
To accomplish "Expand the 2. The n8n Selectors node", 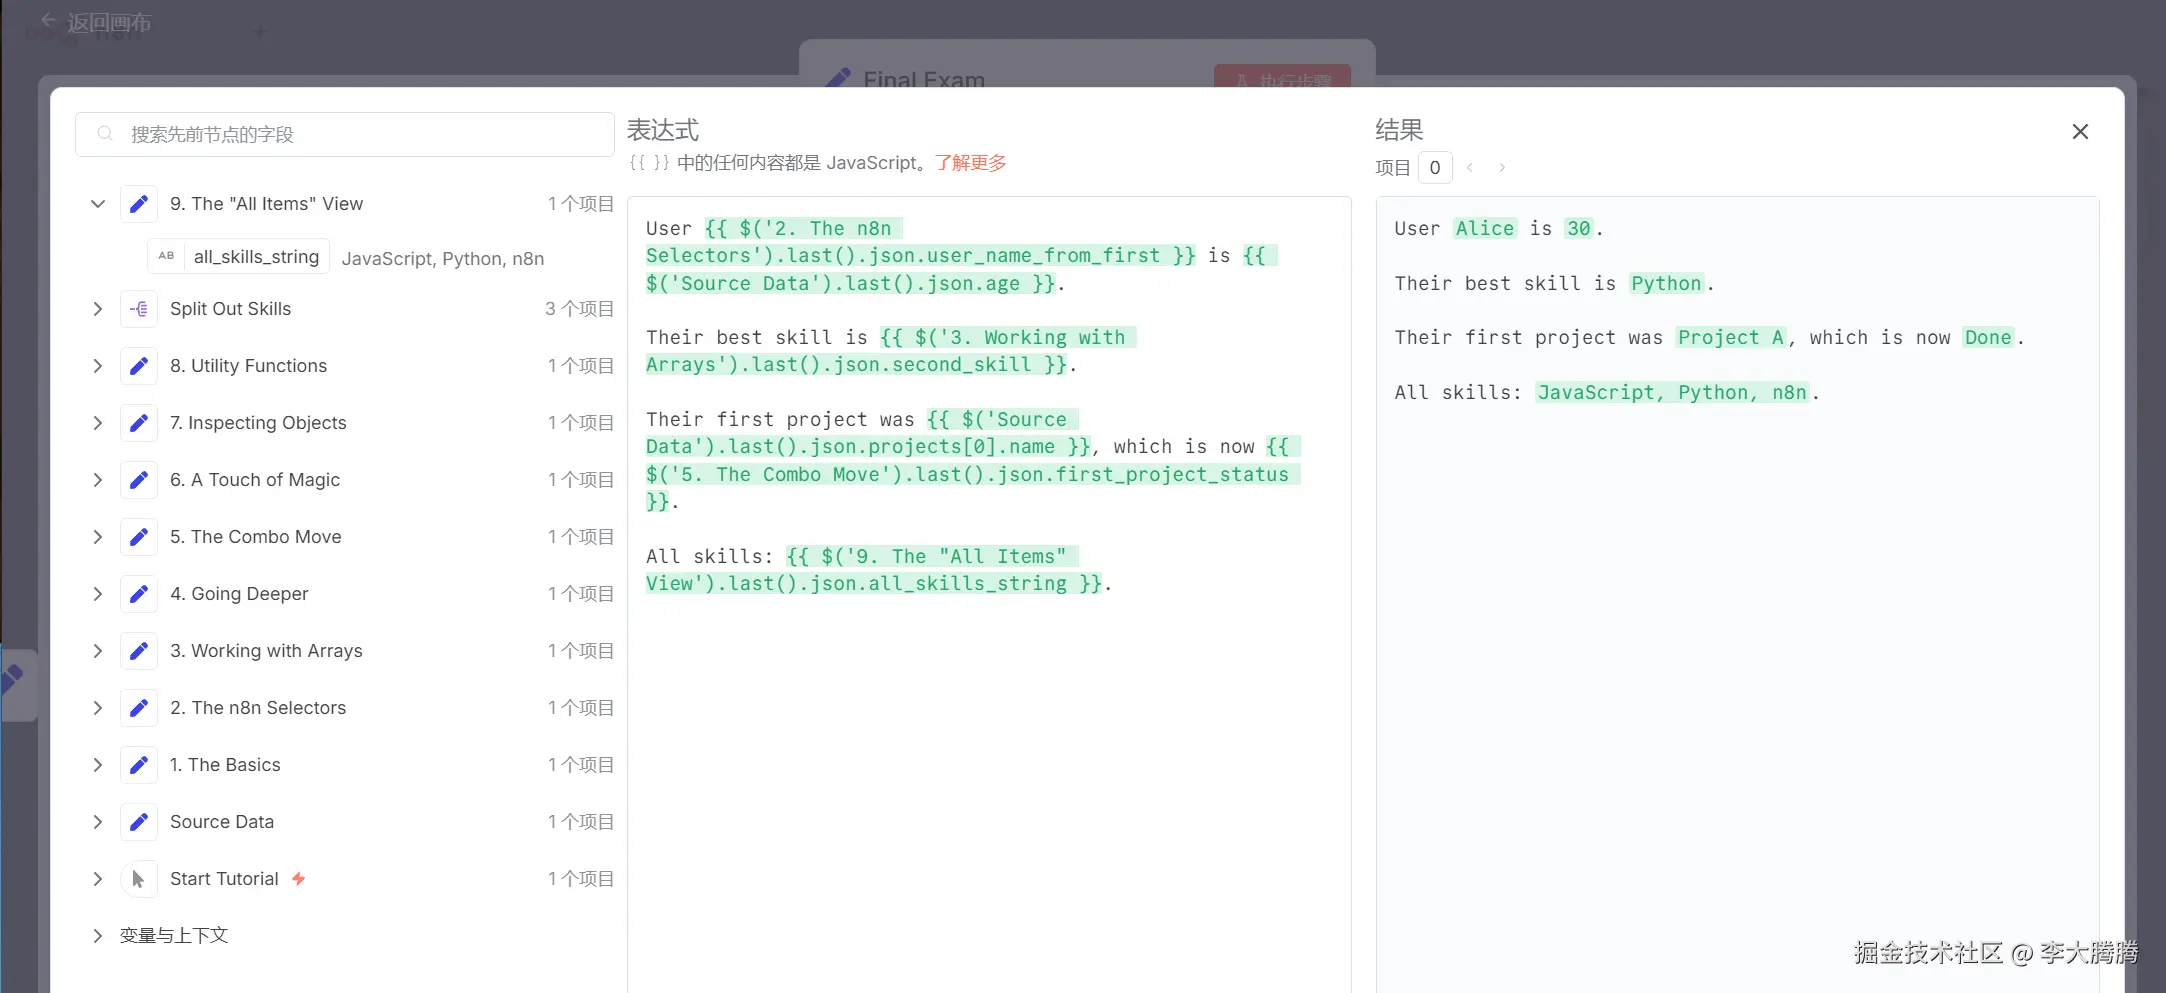I will pos(98,708).
